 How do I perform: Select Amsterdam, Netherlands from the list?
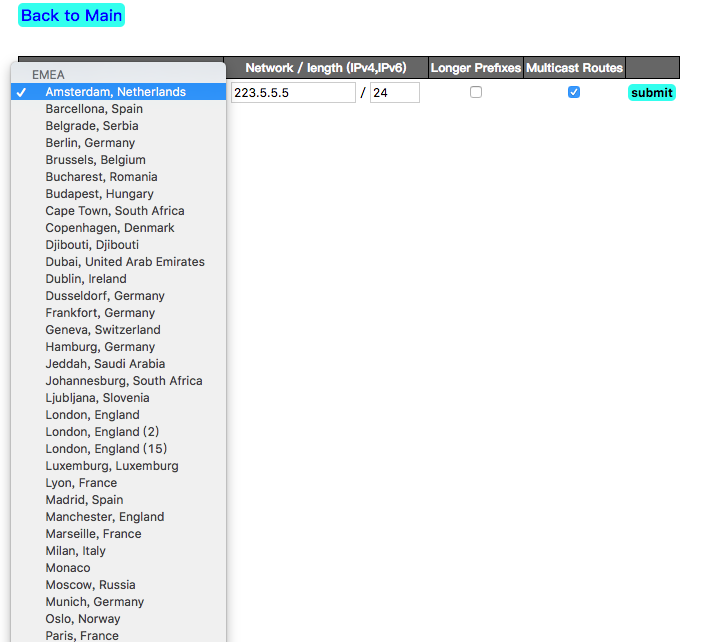(x=115, y=92)
